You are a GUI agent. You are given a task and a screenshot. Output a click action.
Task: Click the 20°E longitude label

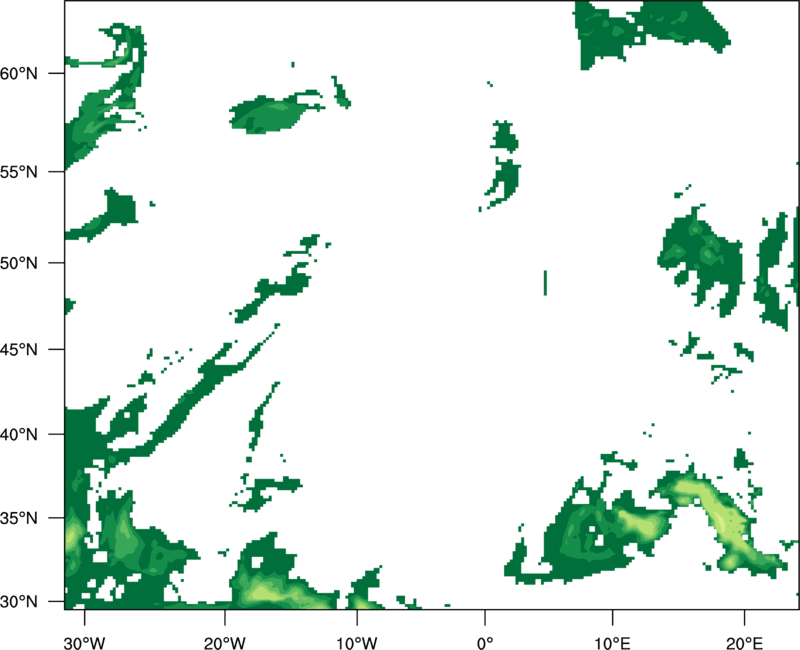[744, 643]
